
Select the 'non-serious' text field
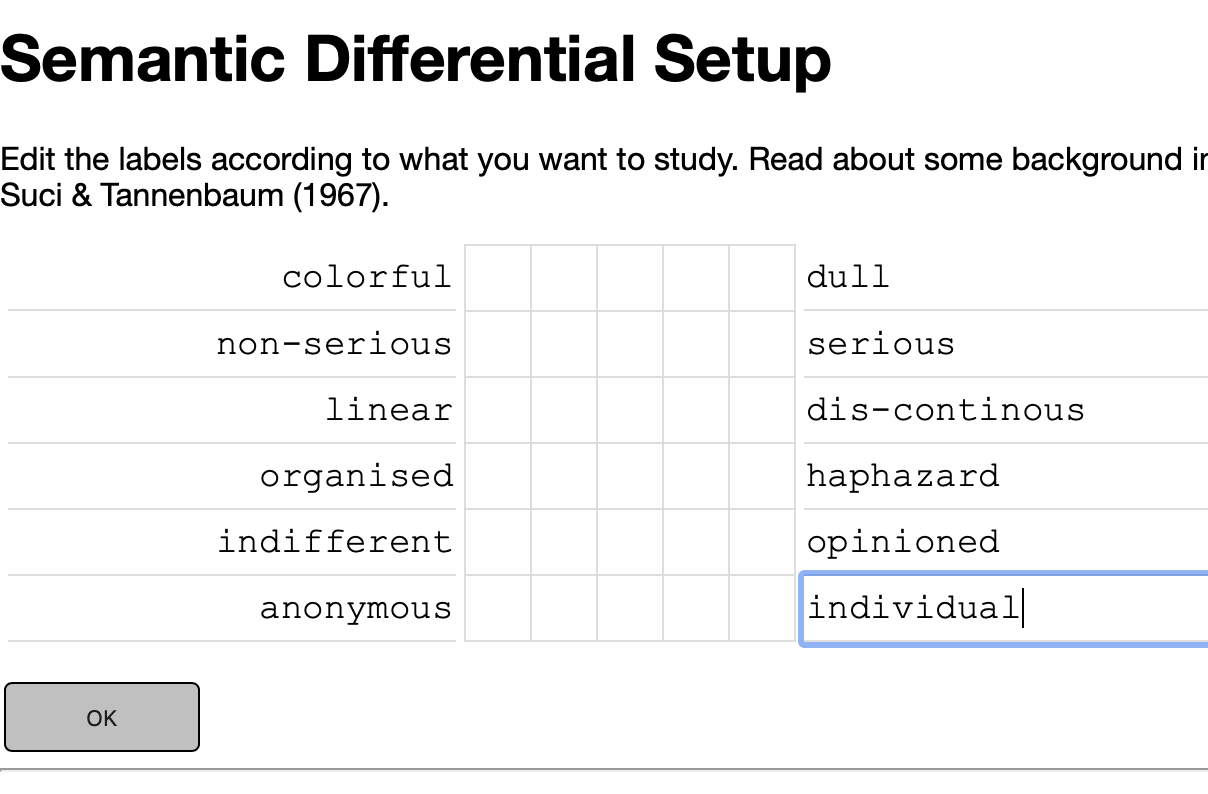[335, 343]
